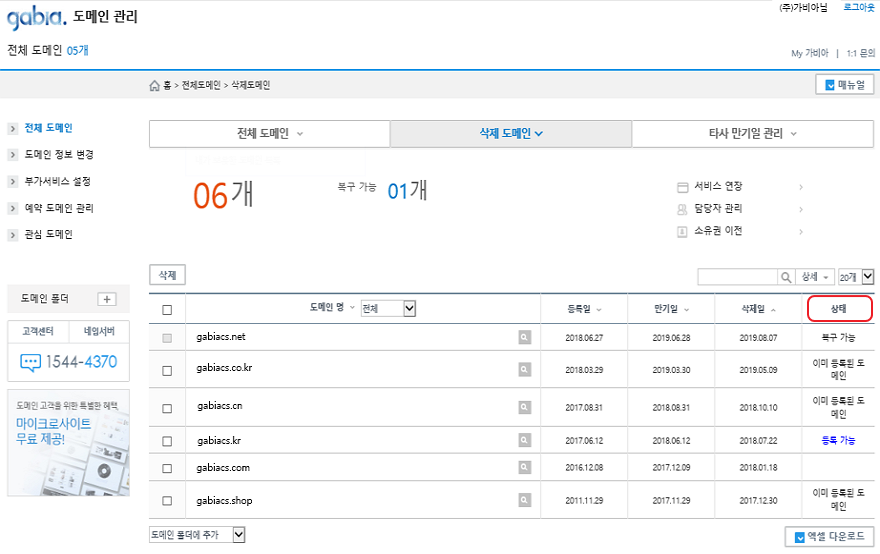This screenshot has width=880, height=554.
Task: Check the gabiacs.kr row checkbox
Action: 167,441
